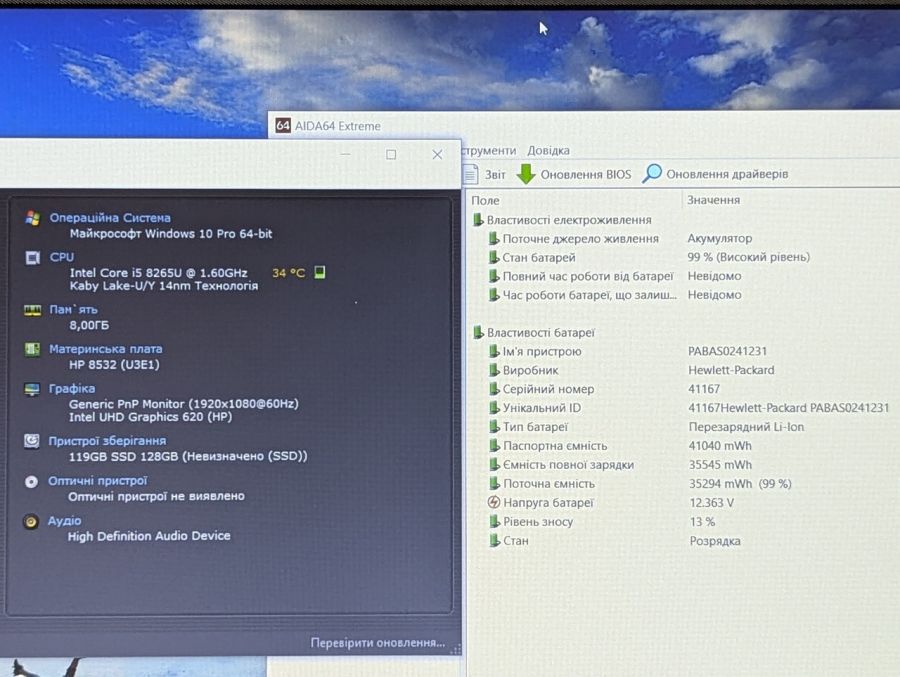Click the green CPU temperature indicator icon

[320, 272]
